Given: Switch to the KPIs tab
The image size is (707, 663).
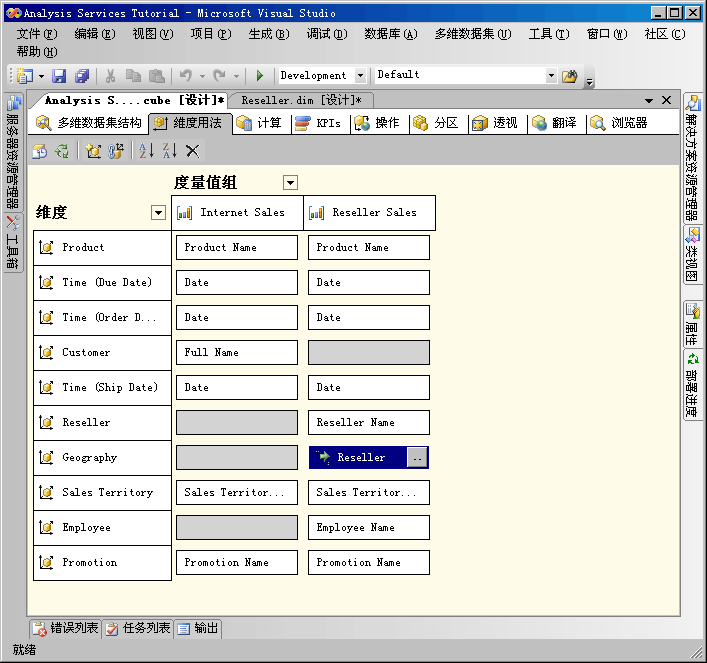Looking at the screenshot, I should point(317,123).
